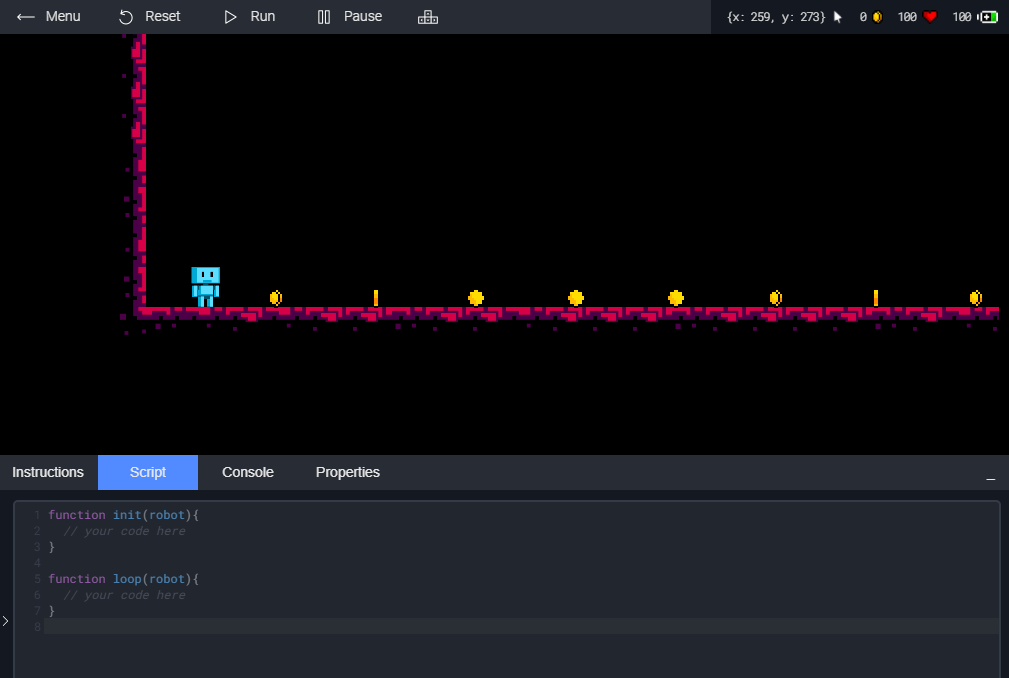Click empty line 8 in the code editor
1009x678 pixels.
tap(500, 627)
